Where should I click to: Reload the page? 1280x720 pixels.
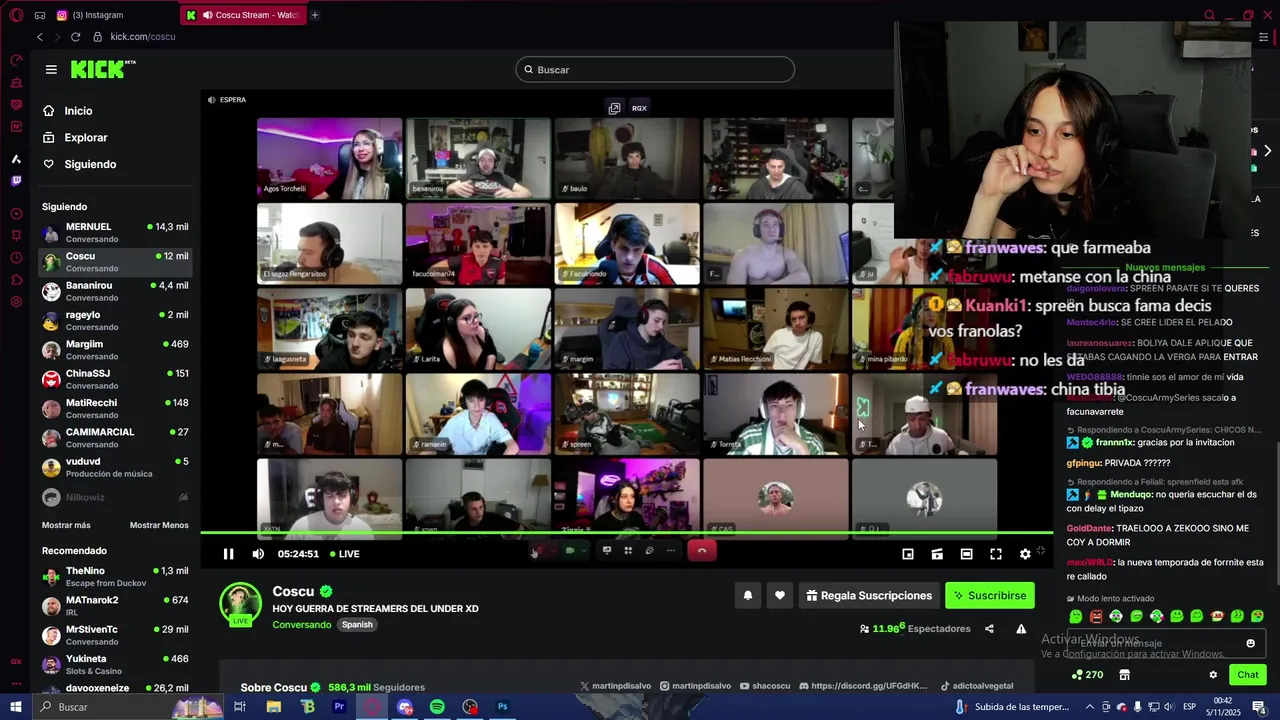75,37
